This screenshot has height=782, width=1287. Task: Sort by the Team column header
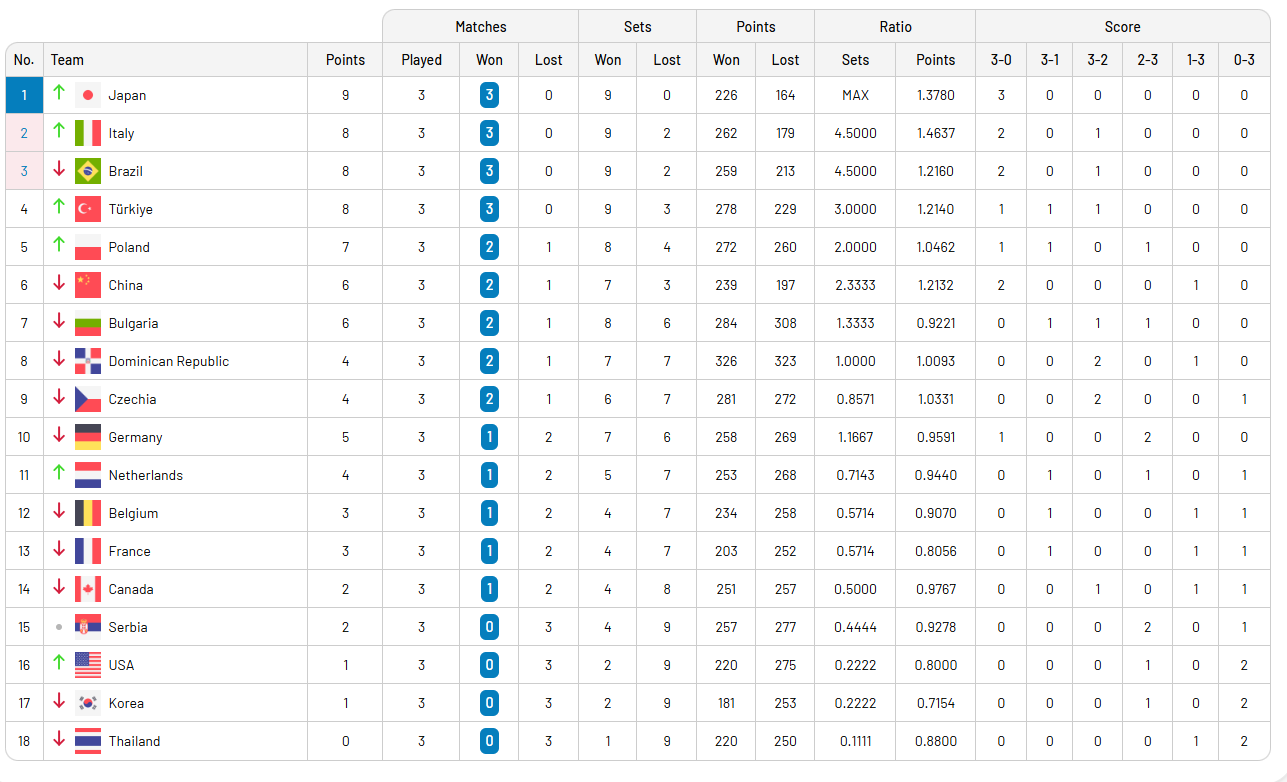point(68,60)
